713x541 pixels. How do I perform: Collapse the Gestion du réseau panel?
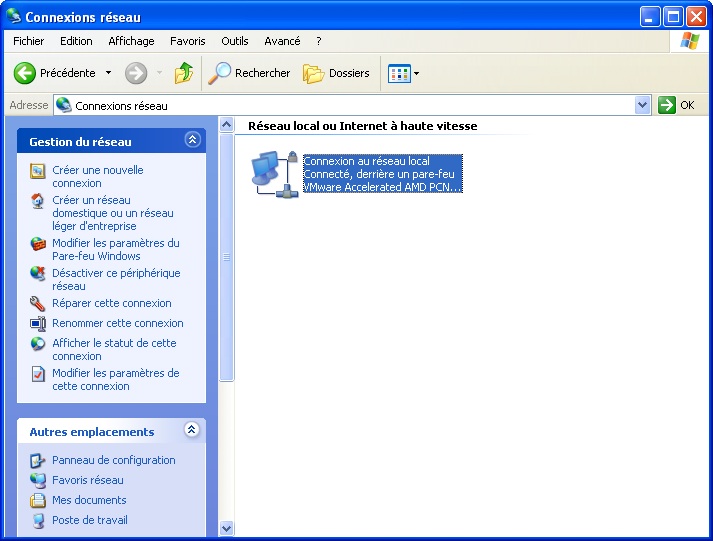pos(192,141)
